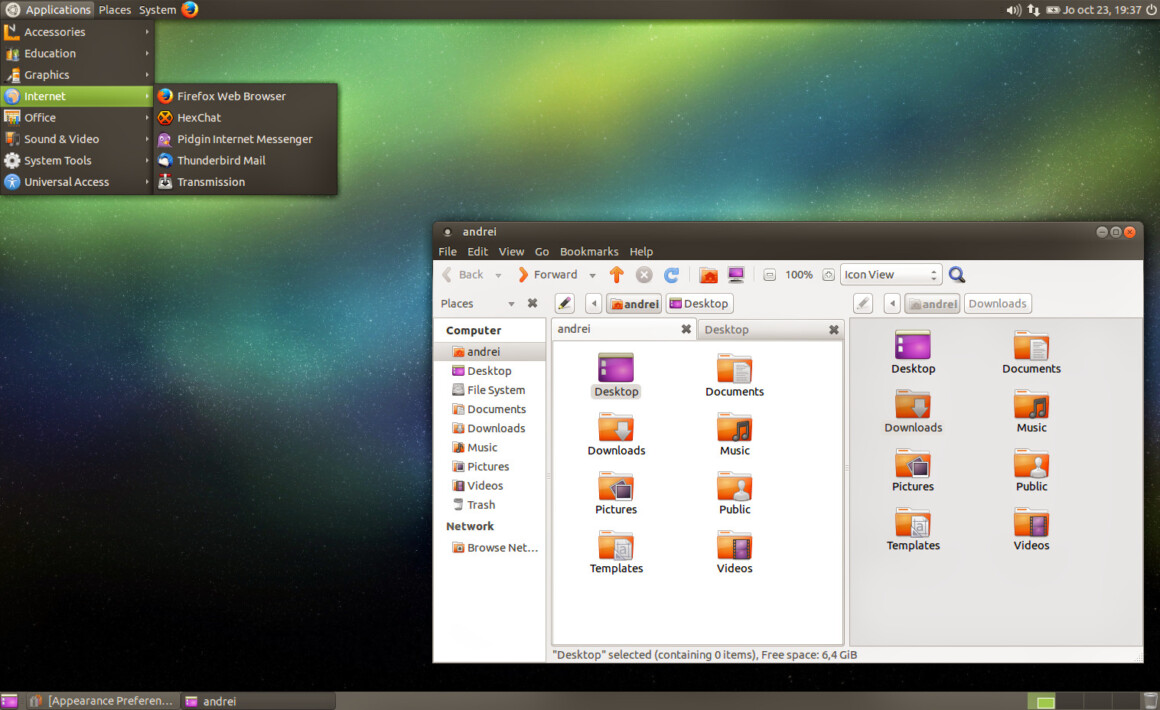The height and width of the screenshot is (710, 1160).
Task: Start a file search with the magnifier icon
Action: coord(956,274)
